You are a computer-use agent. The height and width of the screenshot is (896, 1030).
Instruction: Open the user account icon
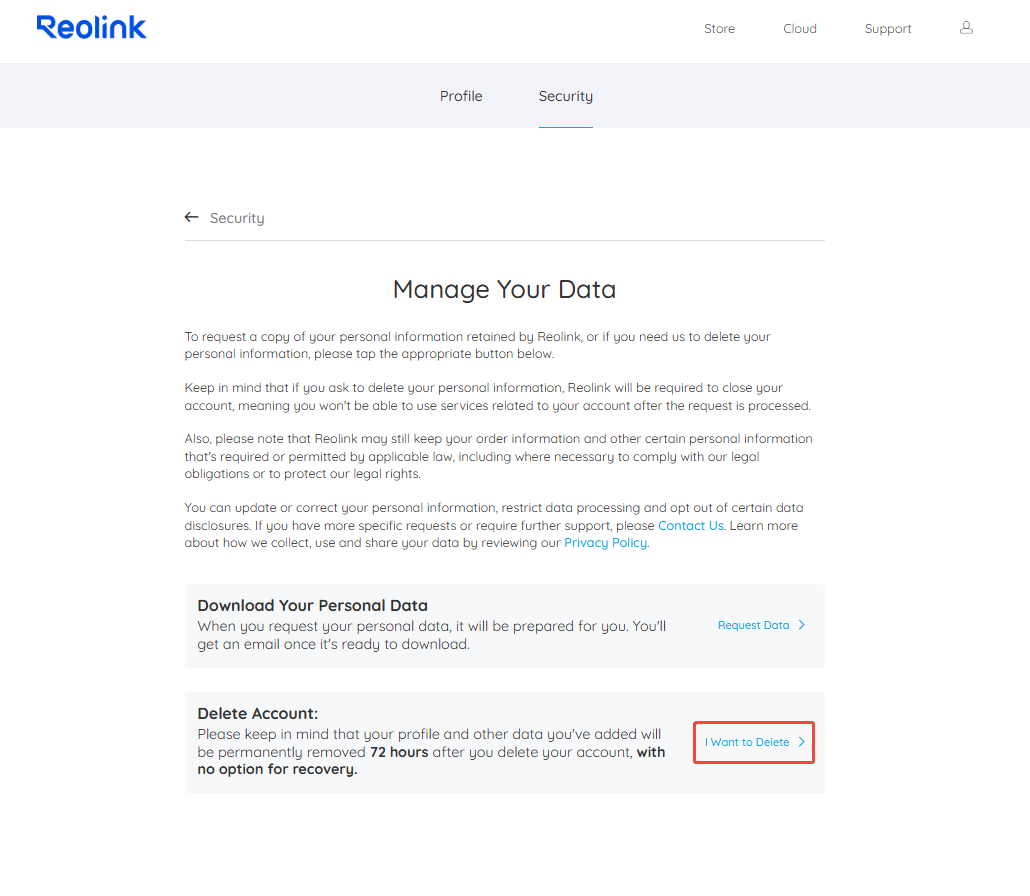pyautogui.click(x=966, y=28)
